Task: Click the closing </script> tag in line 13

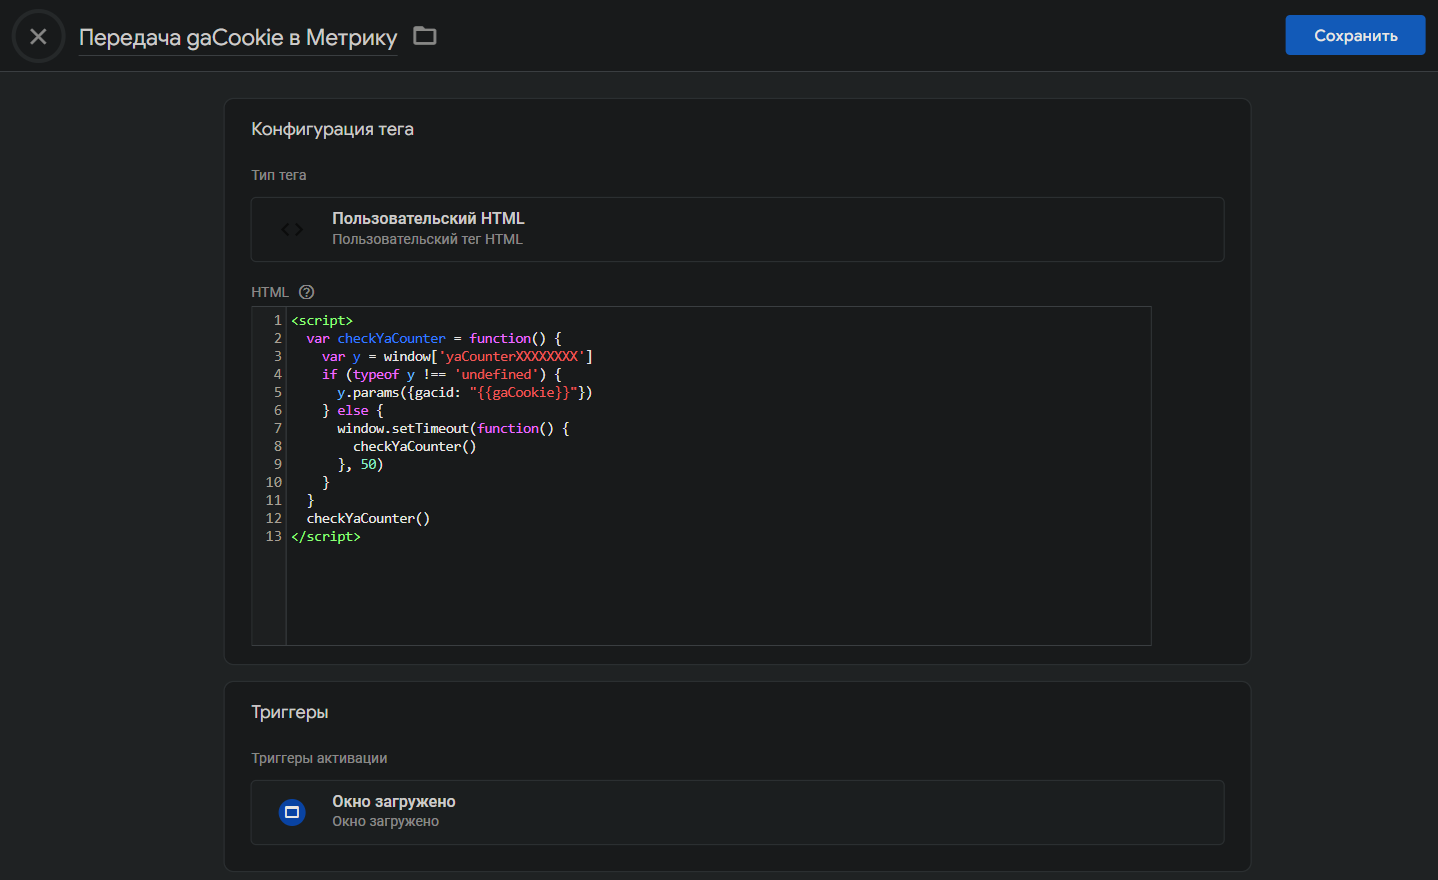Action: click(x=326, y=536)
